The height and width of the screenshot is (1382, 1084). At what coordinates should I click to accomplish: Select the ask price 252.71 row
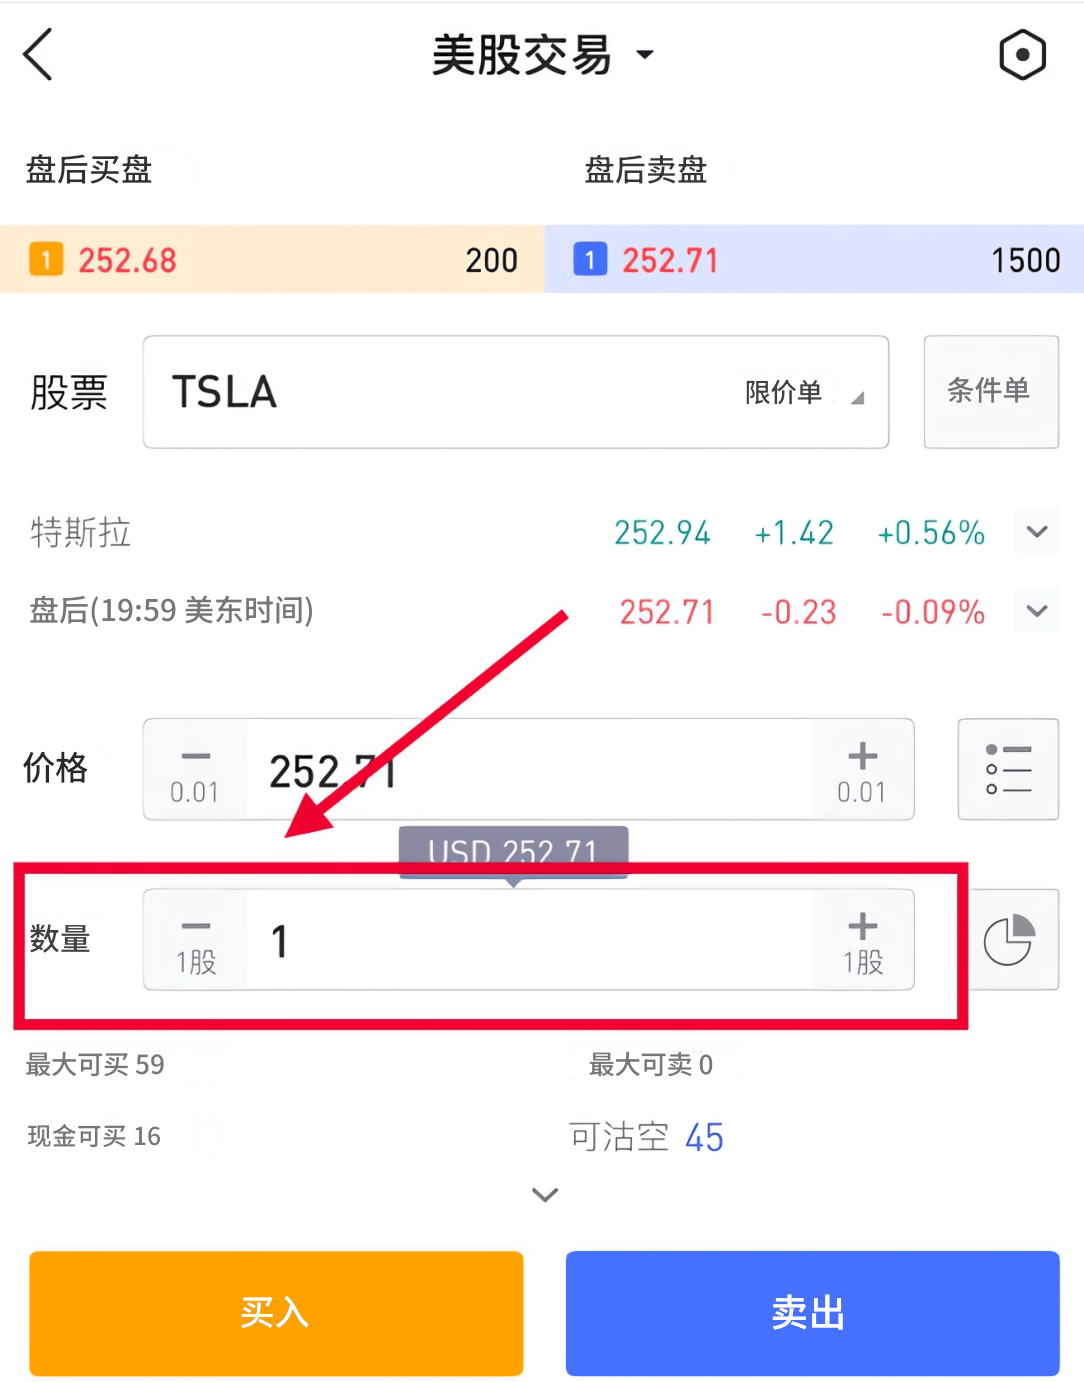pyautogui.click(x=814, y=260)
